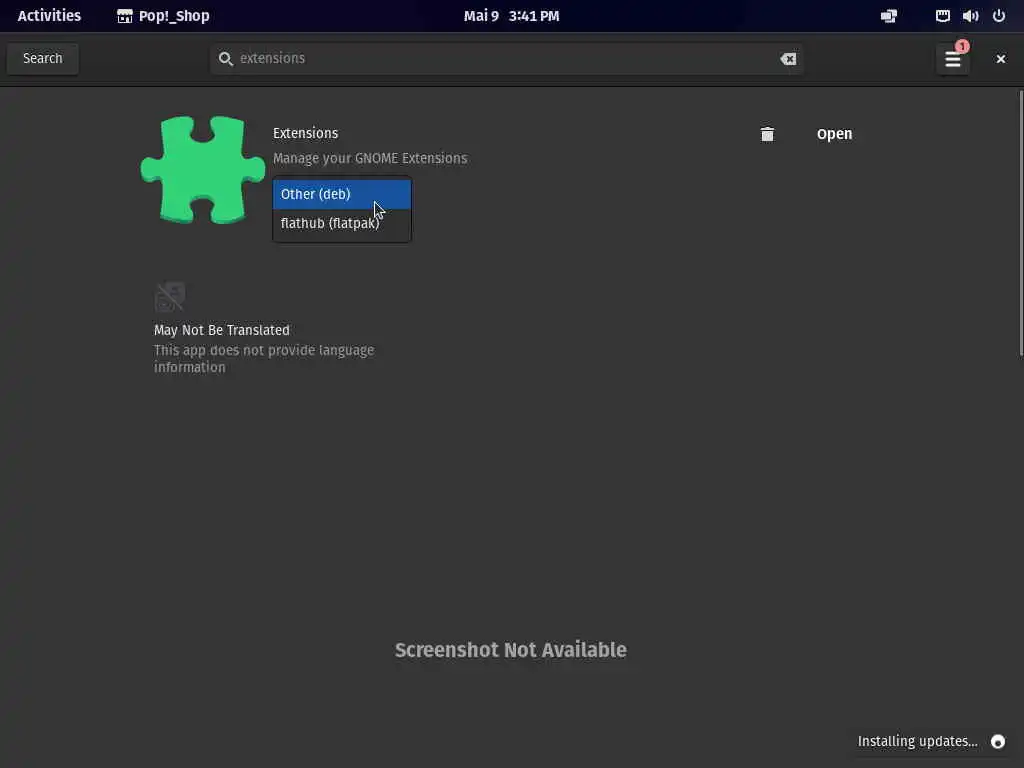Click the wired network status icon
This screenshot has height=768, width=1024.
coord(942,16)
